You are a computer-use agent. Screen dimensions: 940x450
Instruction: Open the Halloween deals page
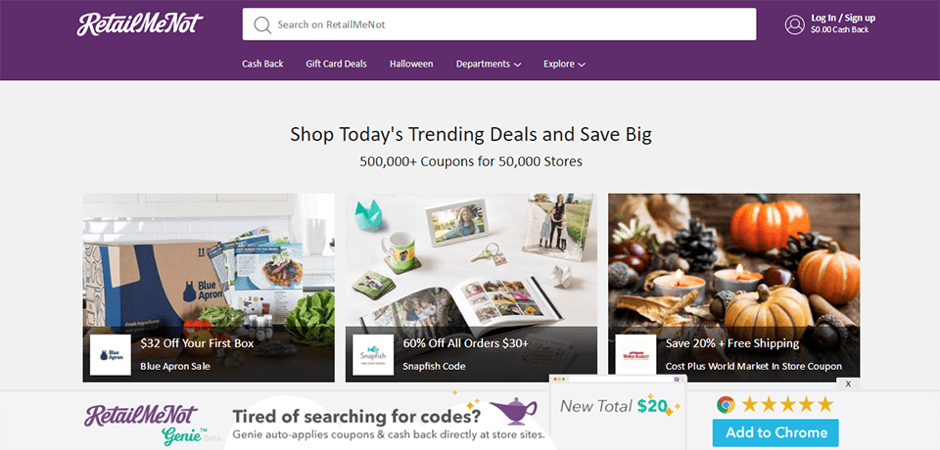411,64
